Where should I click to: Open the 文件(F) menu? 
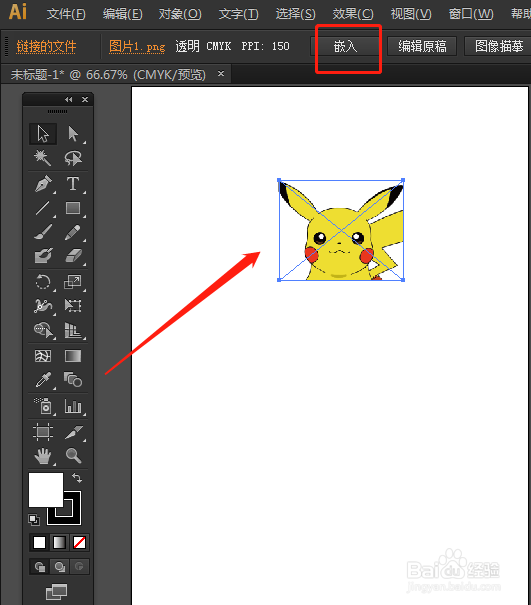[66, 14]
